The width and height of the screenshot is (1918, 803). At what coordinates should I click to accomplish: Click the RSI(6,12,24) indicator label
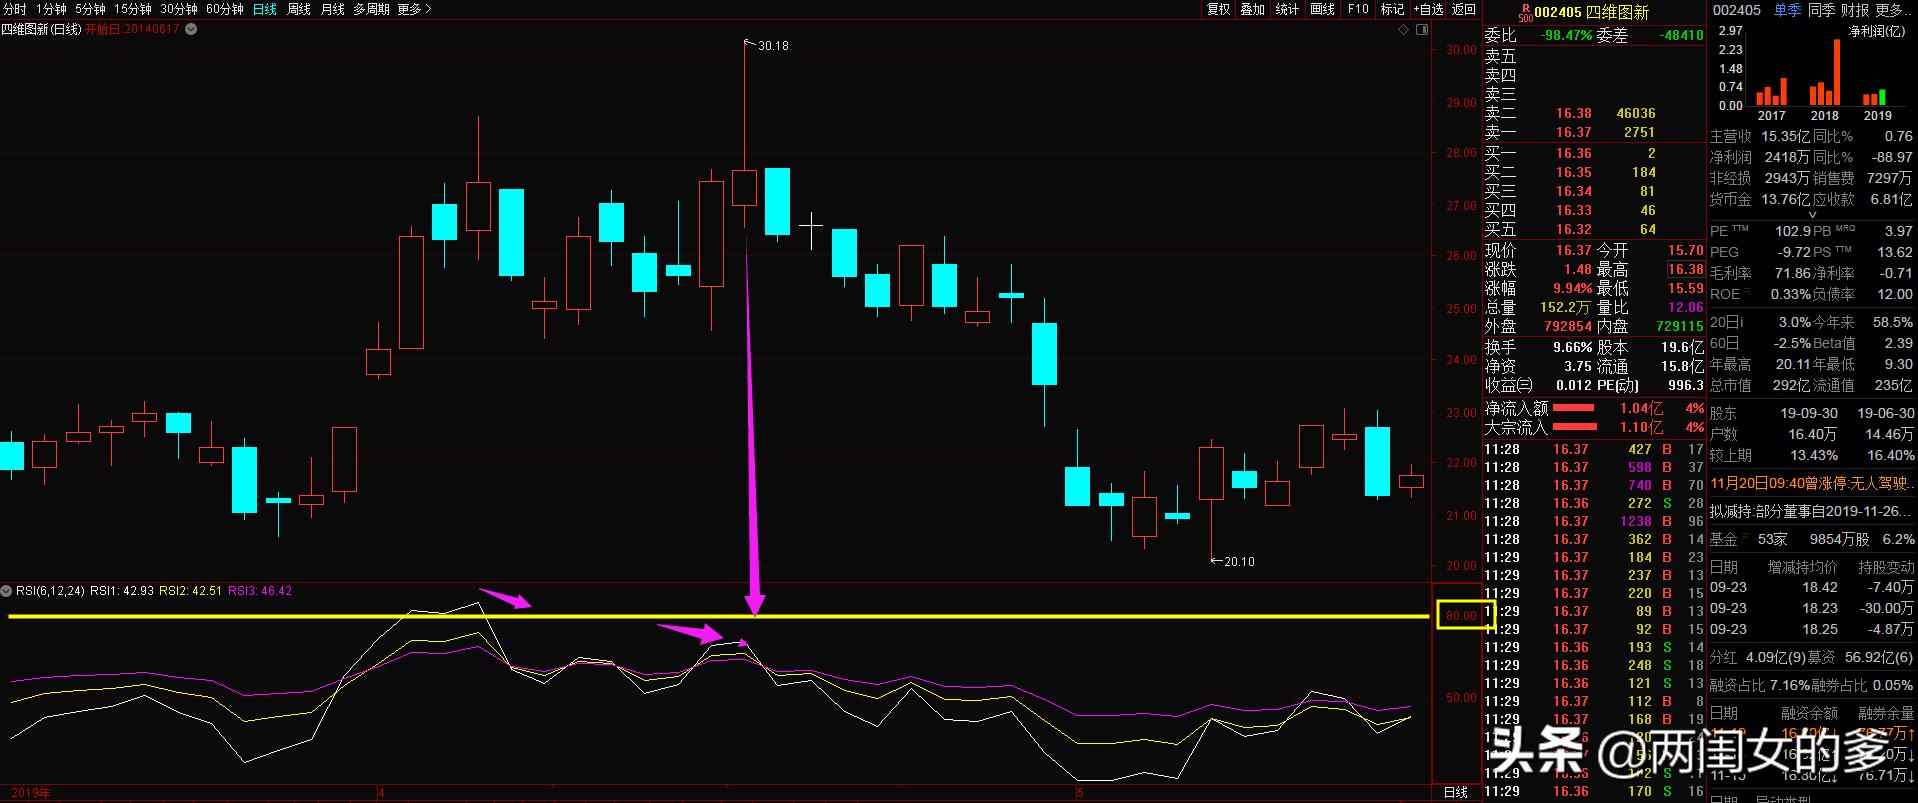coord(50,591)
